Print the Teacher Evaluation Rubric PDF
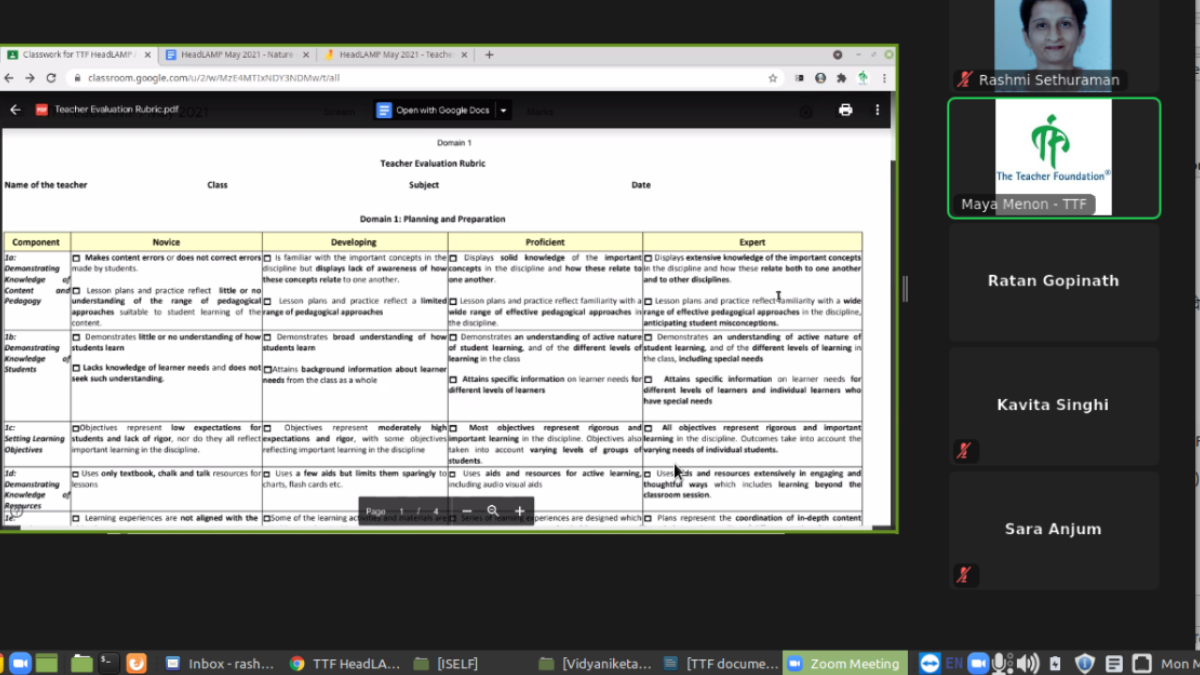The image size is (1200, 675). point(845,110)
